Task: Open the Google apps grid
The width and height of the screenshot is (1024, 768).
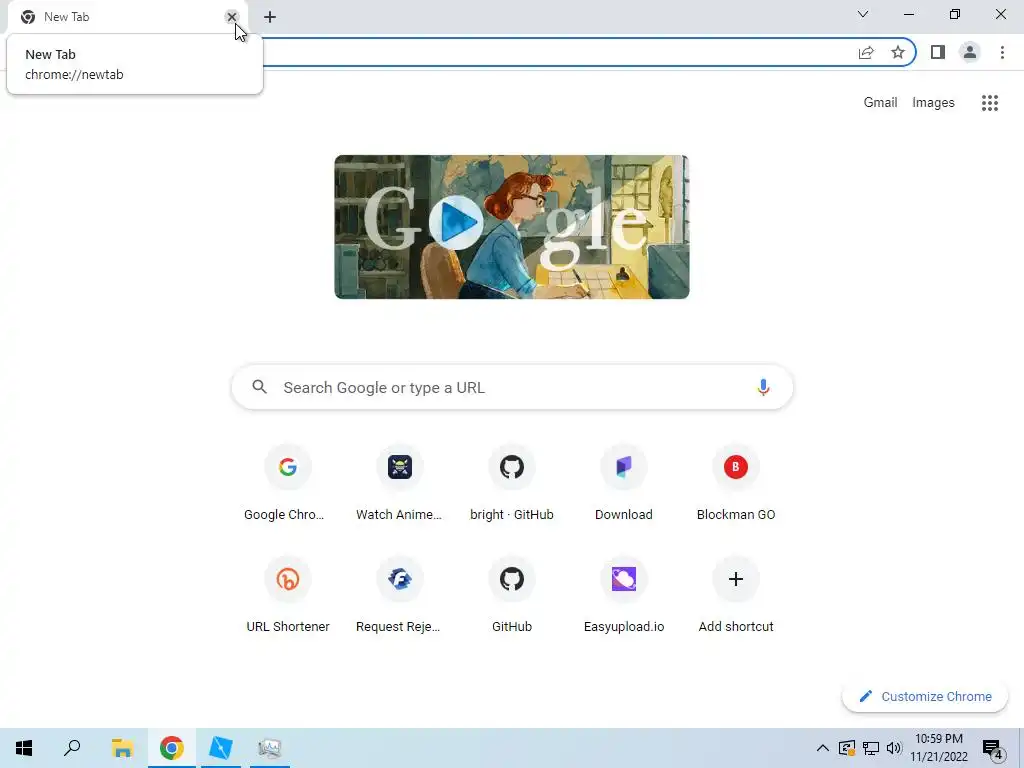Action: point(990,103)
